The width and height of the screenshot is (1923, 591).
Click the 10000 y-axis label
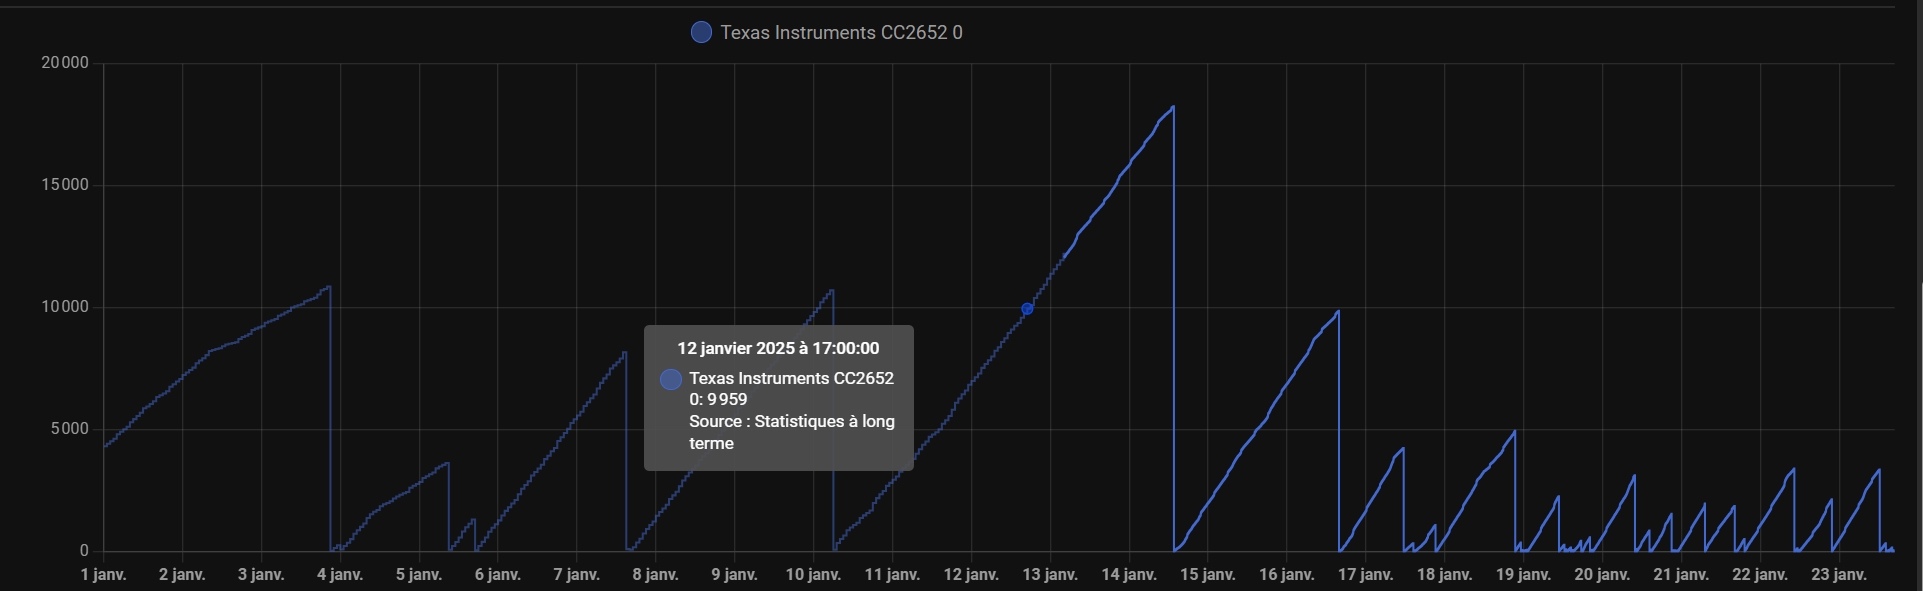65,307
